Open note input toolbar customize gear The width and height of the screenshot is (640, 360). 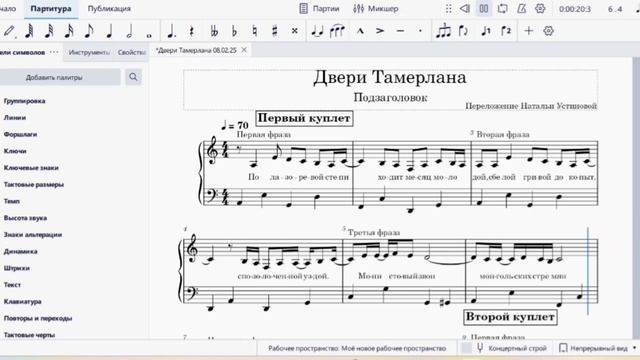click(549, 31)
